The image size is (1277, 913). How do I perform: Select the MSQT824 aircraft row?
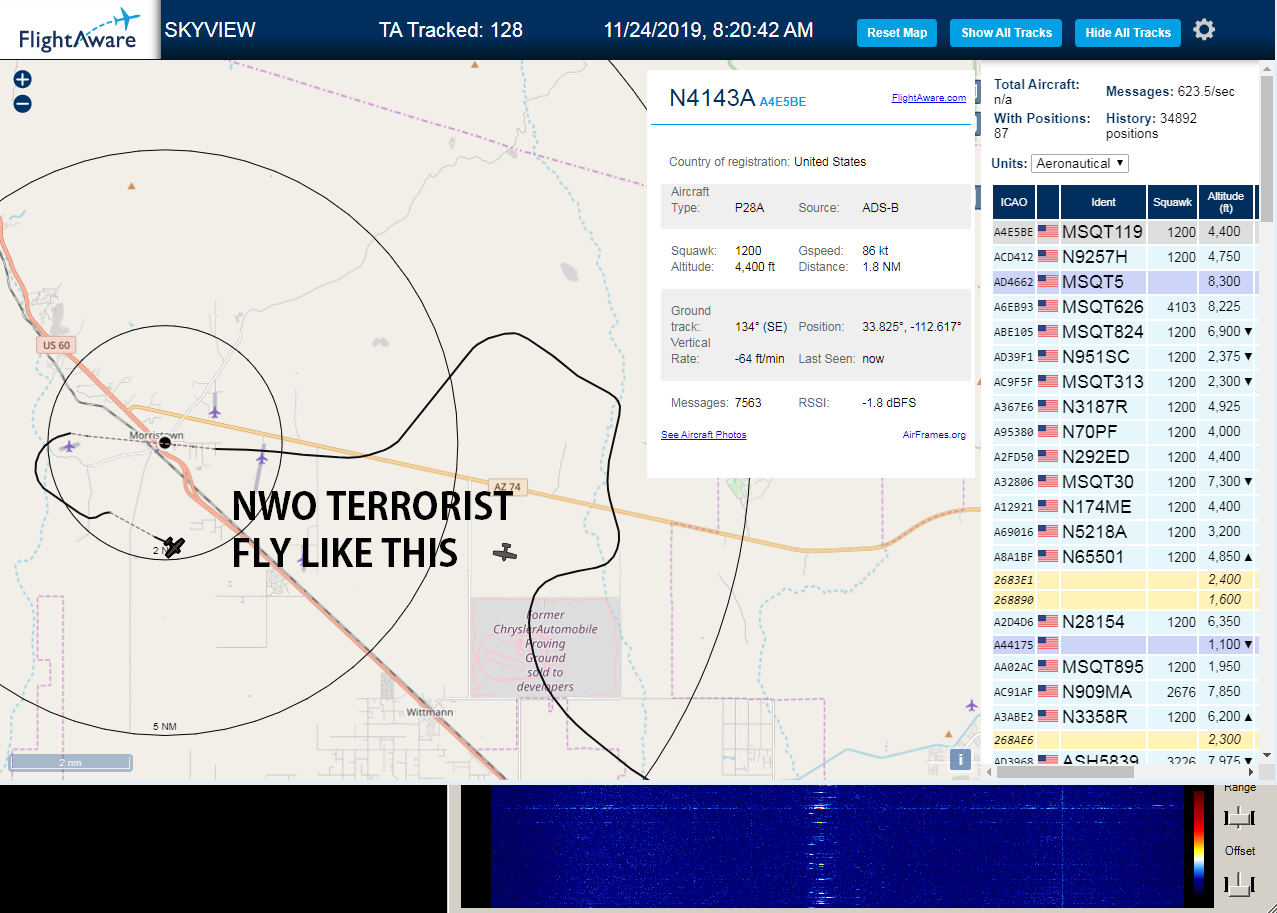(x=1124, y=332)
